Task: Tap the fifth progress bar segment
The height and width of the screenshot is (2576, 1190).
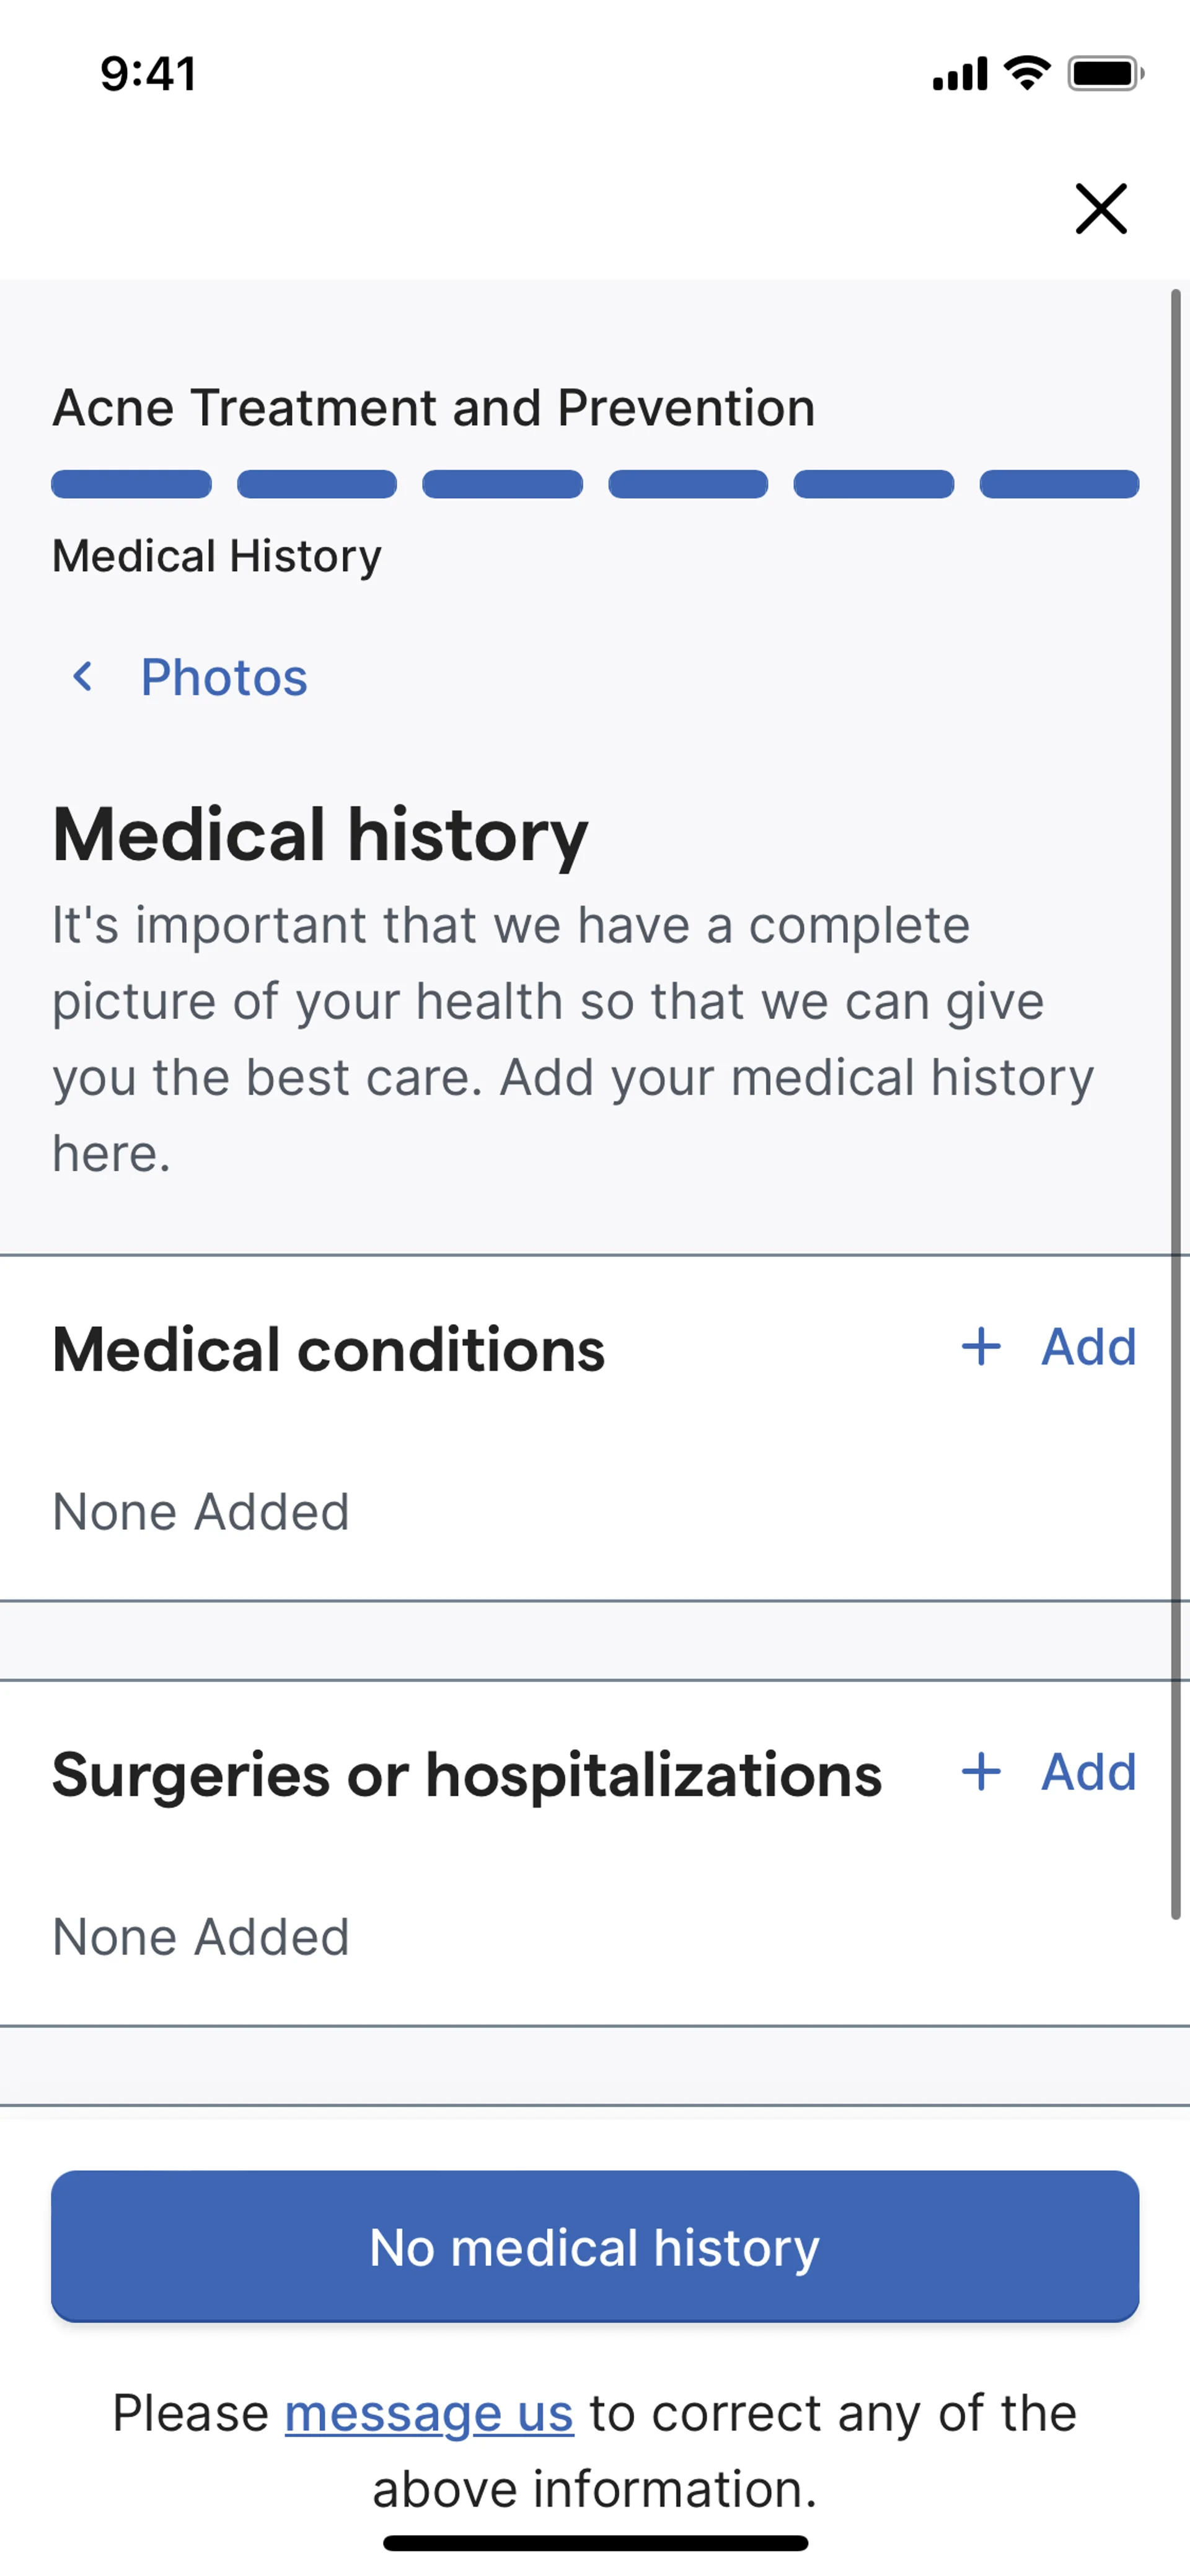Action: point(873,484)
